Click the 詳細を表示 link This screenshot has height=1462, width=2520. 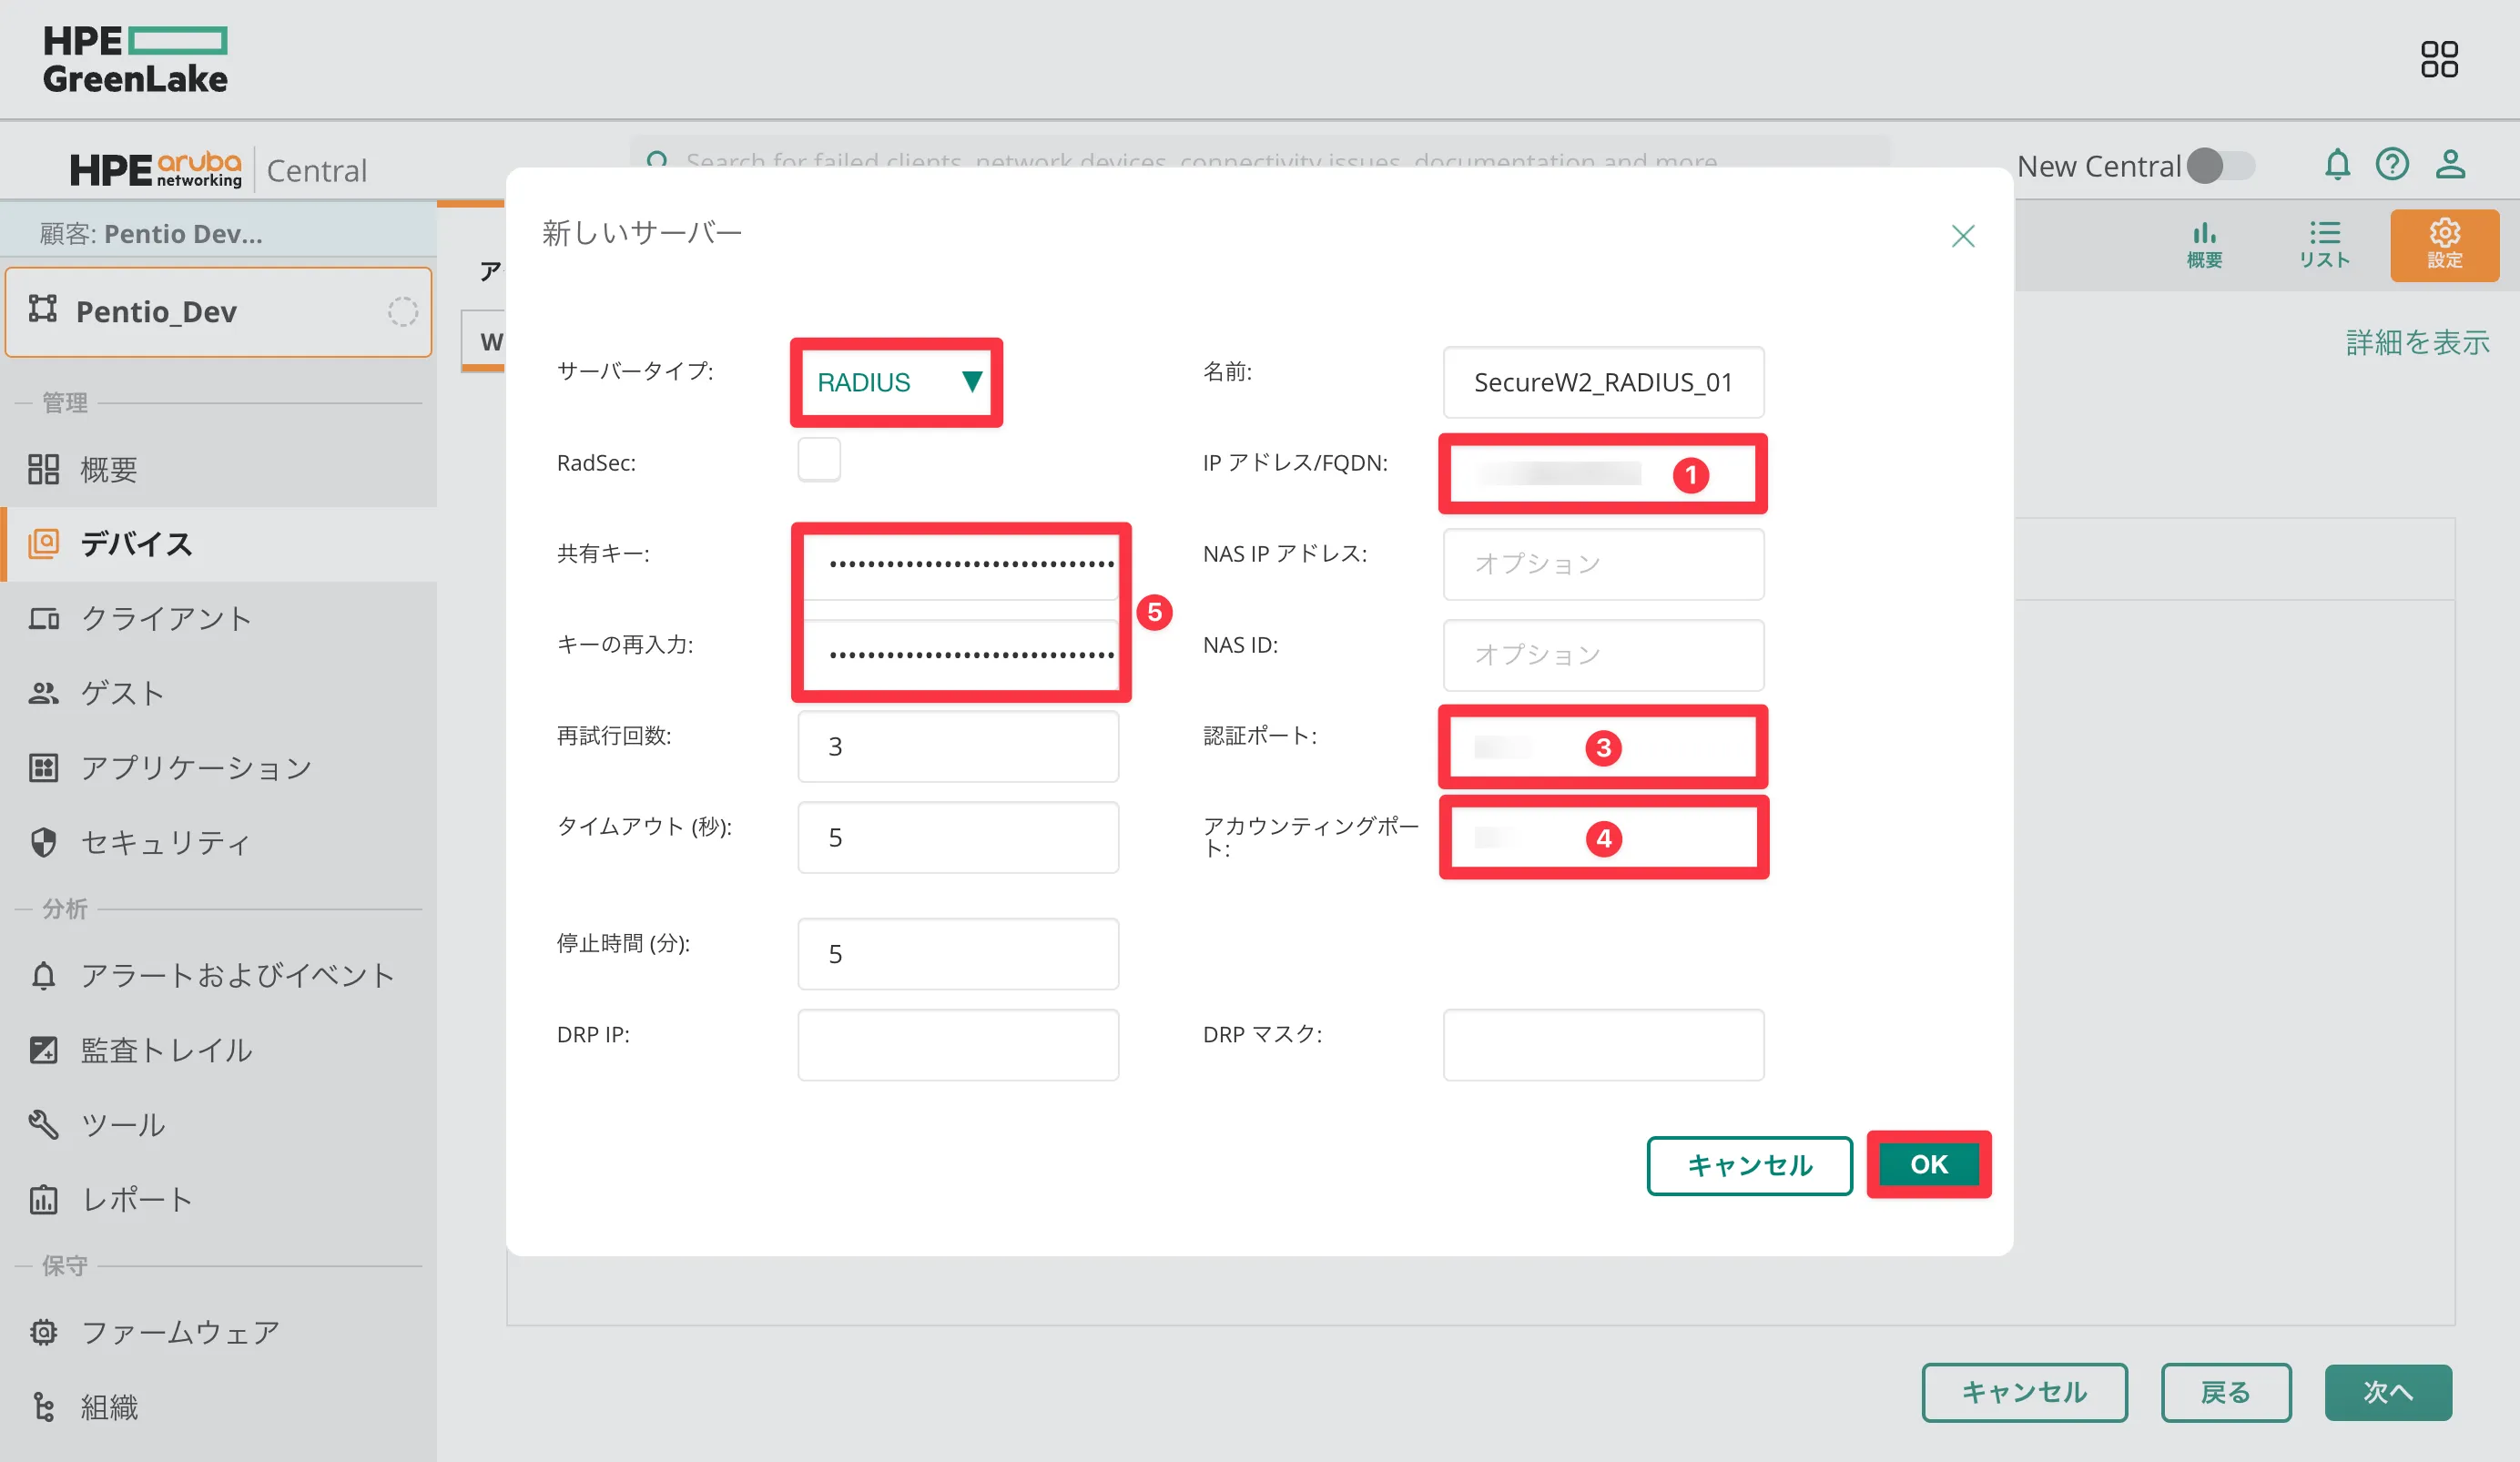(2416, 342)
